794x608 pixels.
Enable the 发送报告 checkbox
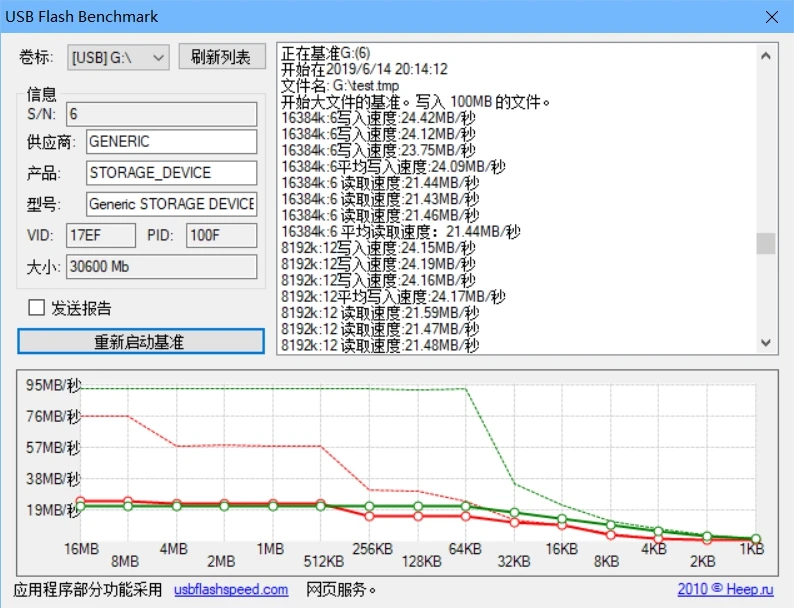[37, 308]
